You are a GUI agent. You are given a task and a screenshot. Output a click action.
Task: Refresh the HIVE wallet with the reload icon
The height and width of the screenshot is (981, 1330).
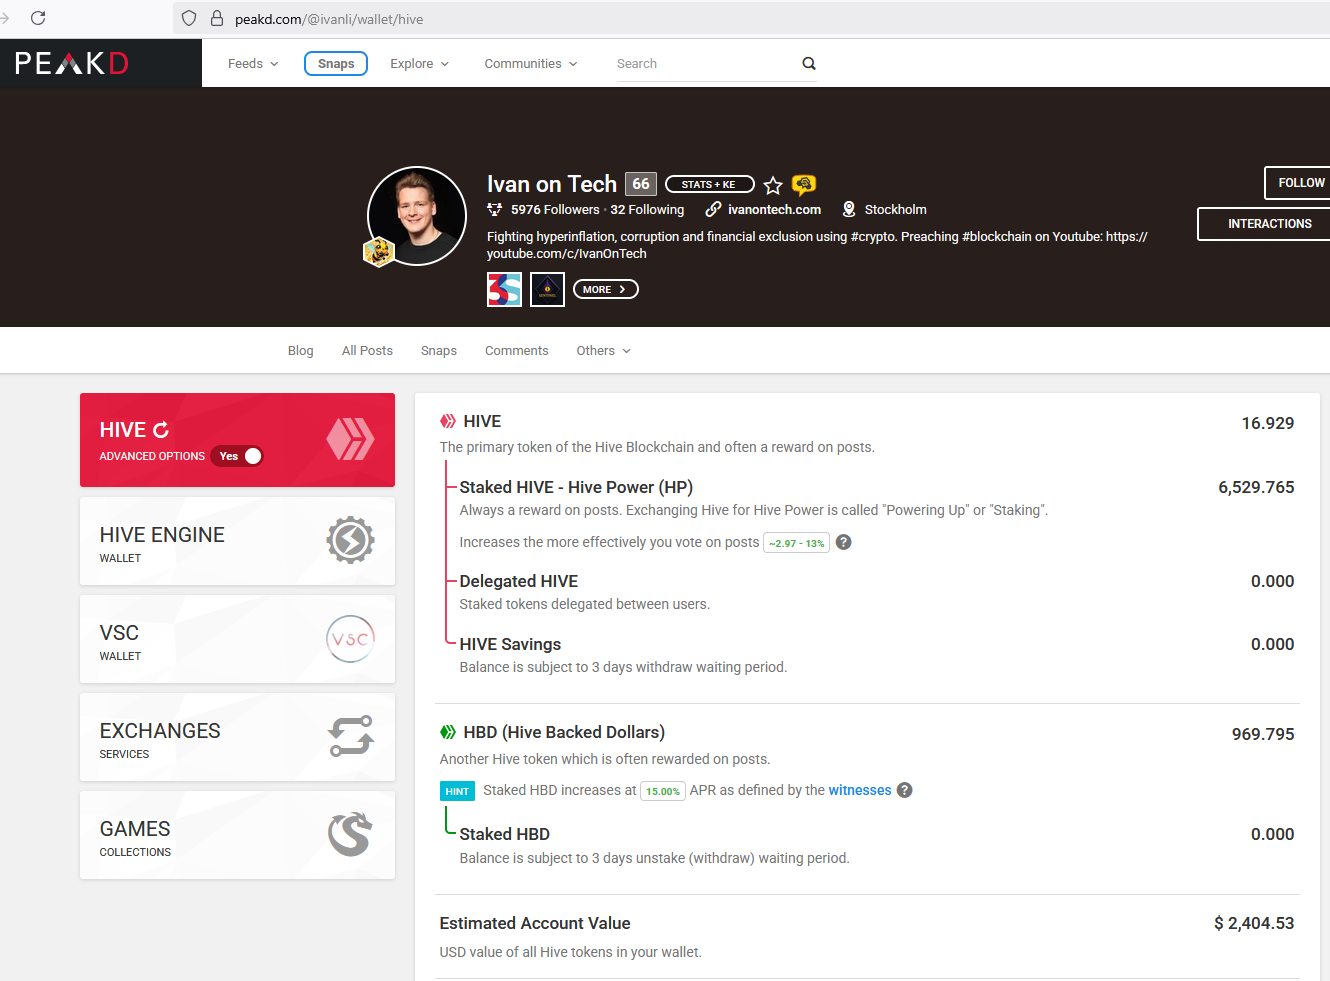[x=161, y=430]
